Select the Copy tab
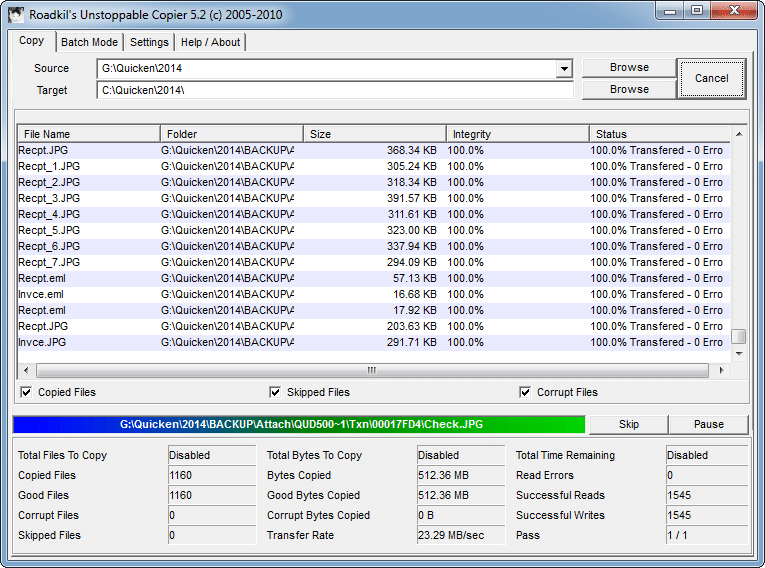Screen dimensions: 765x568 coord(32,41)
